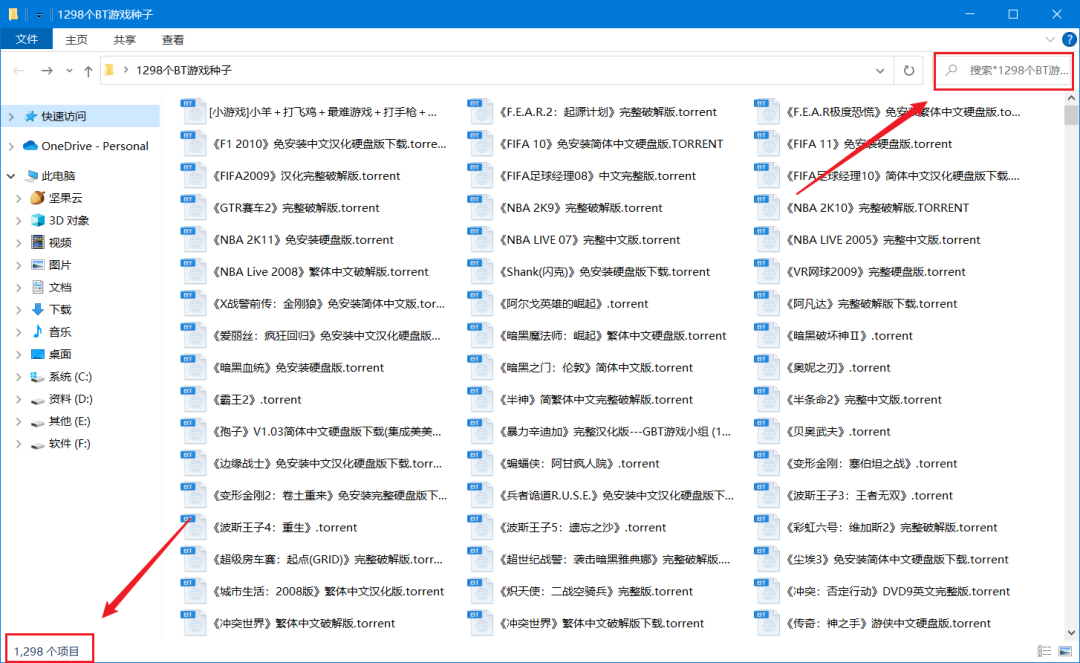This screenshot has width=1080, height=663.
Task: Select the 《NBA 2K11》 torrent file icon
Action: [x=193, y=240]
